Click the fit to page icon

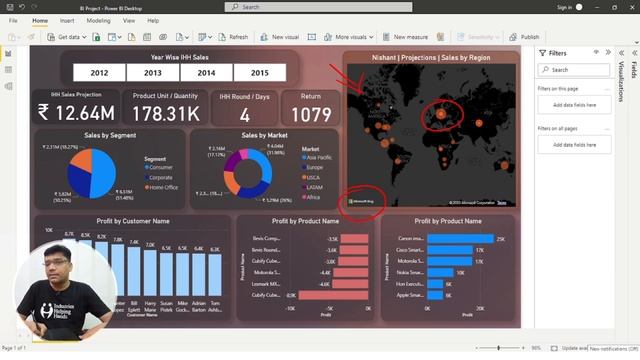tap(554, 348)
